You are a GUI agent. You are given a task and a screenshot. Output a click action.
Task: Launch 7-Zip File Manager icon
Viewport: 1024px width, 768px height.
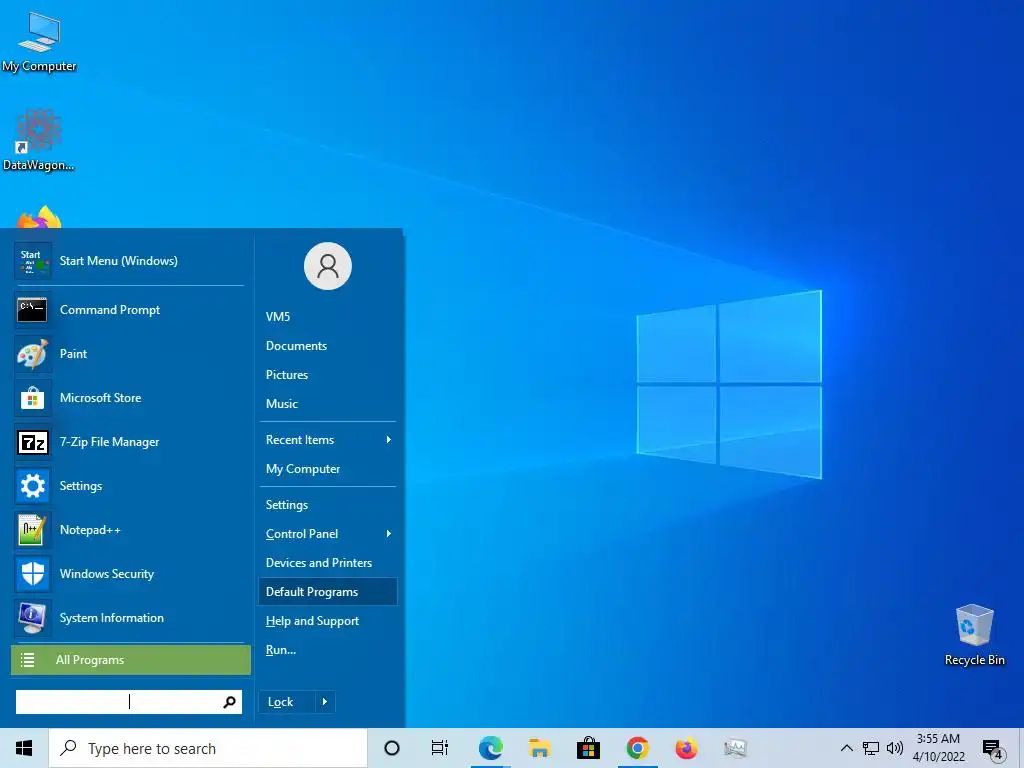coord(32,442)
